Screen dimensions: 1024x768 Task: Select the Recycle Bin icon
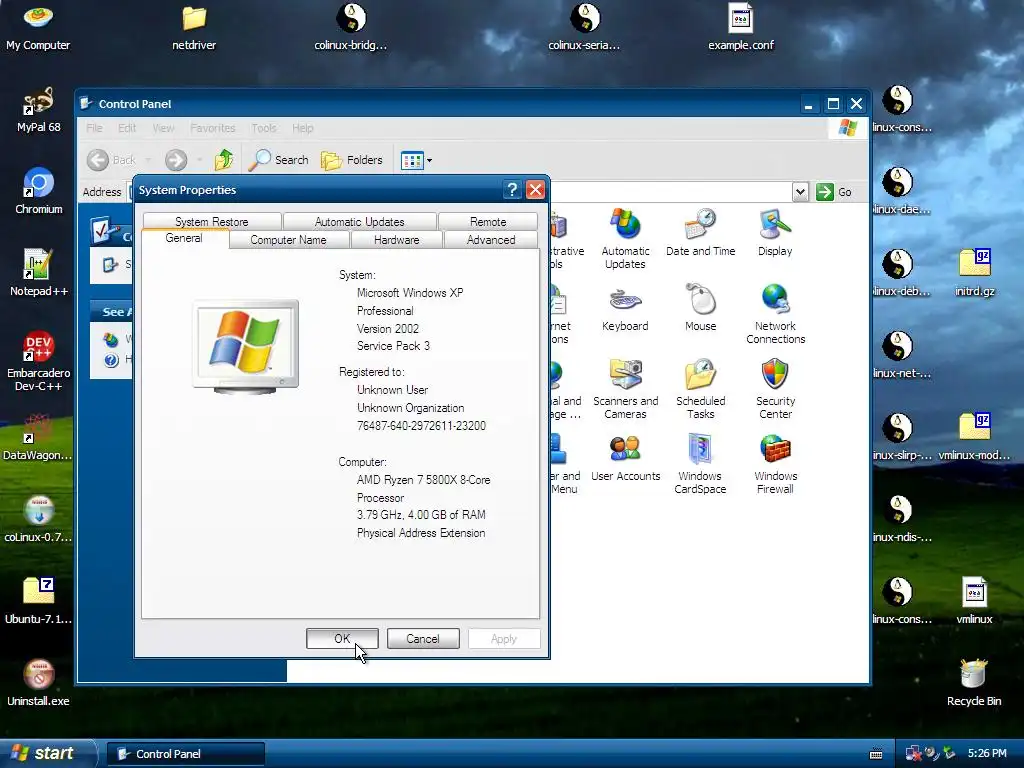pos(974,683)
